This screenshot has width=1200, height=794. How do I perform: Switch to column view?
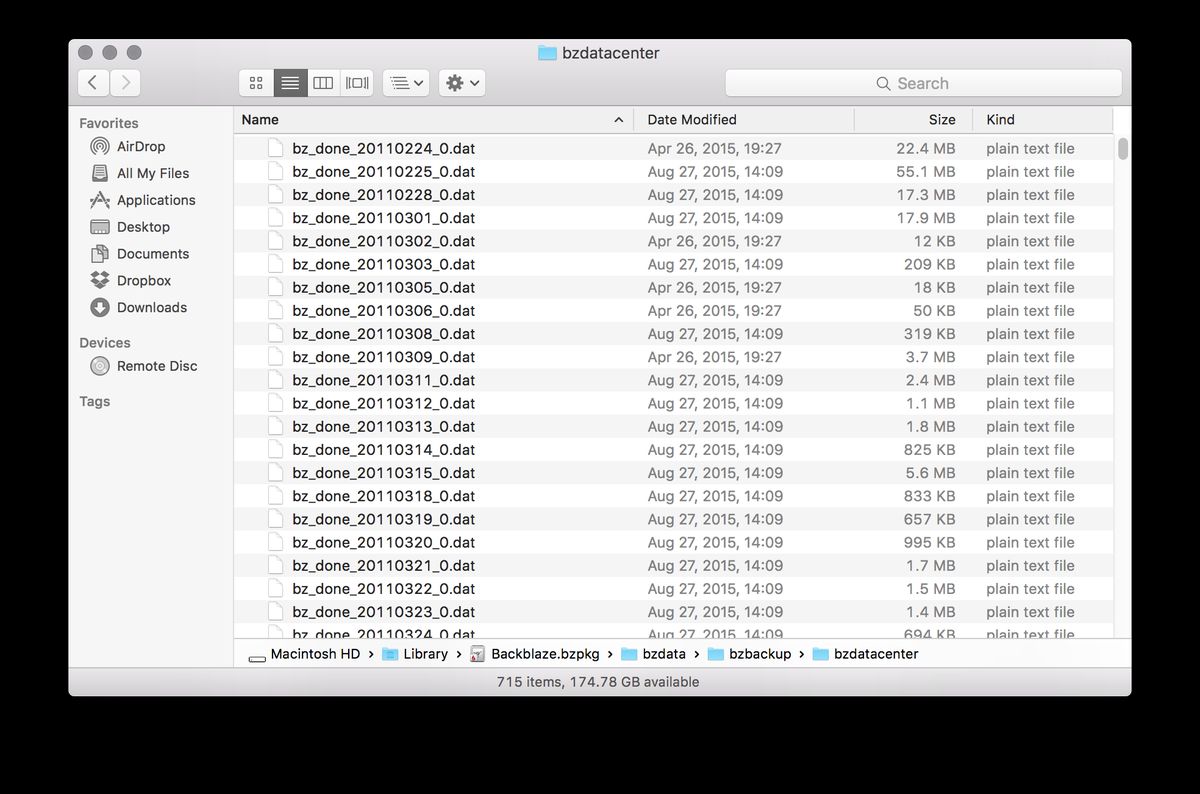coord(323,83)
